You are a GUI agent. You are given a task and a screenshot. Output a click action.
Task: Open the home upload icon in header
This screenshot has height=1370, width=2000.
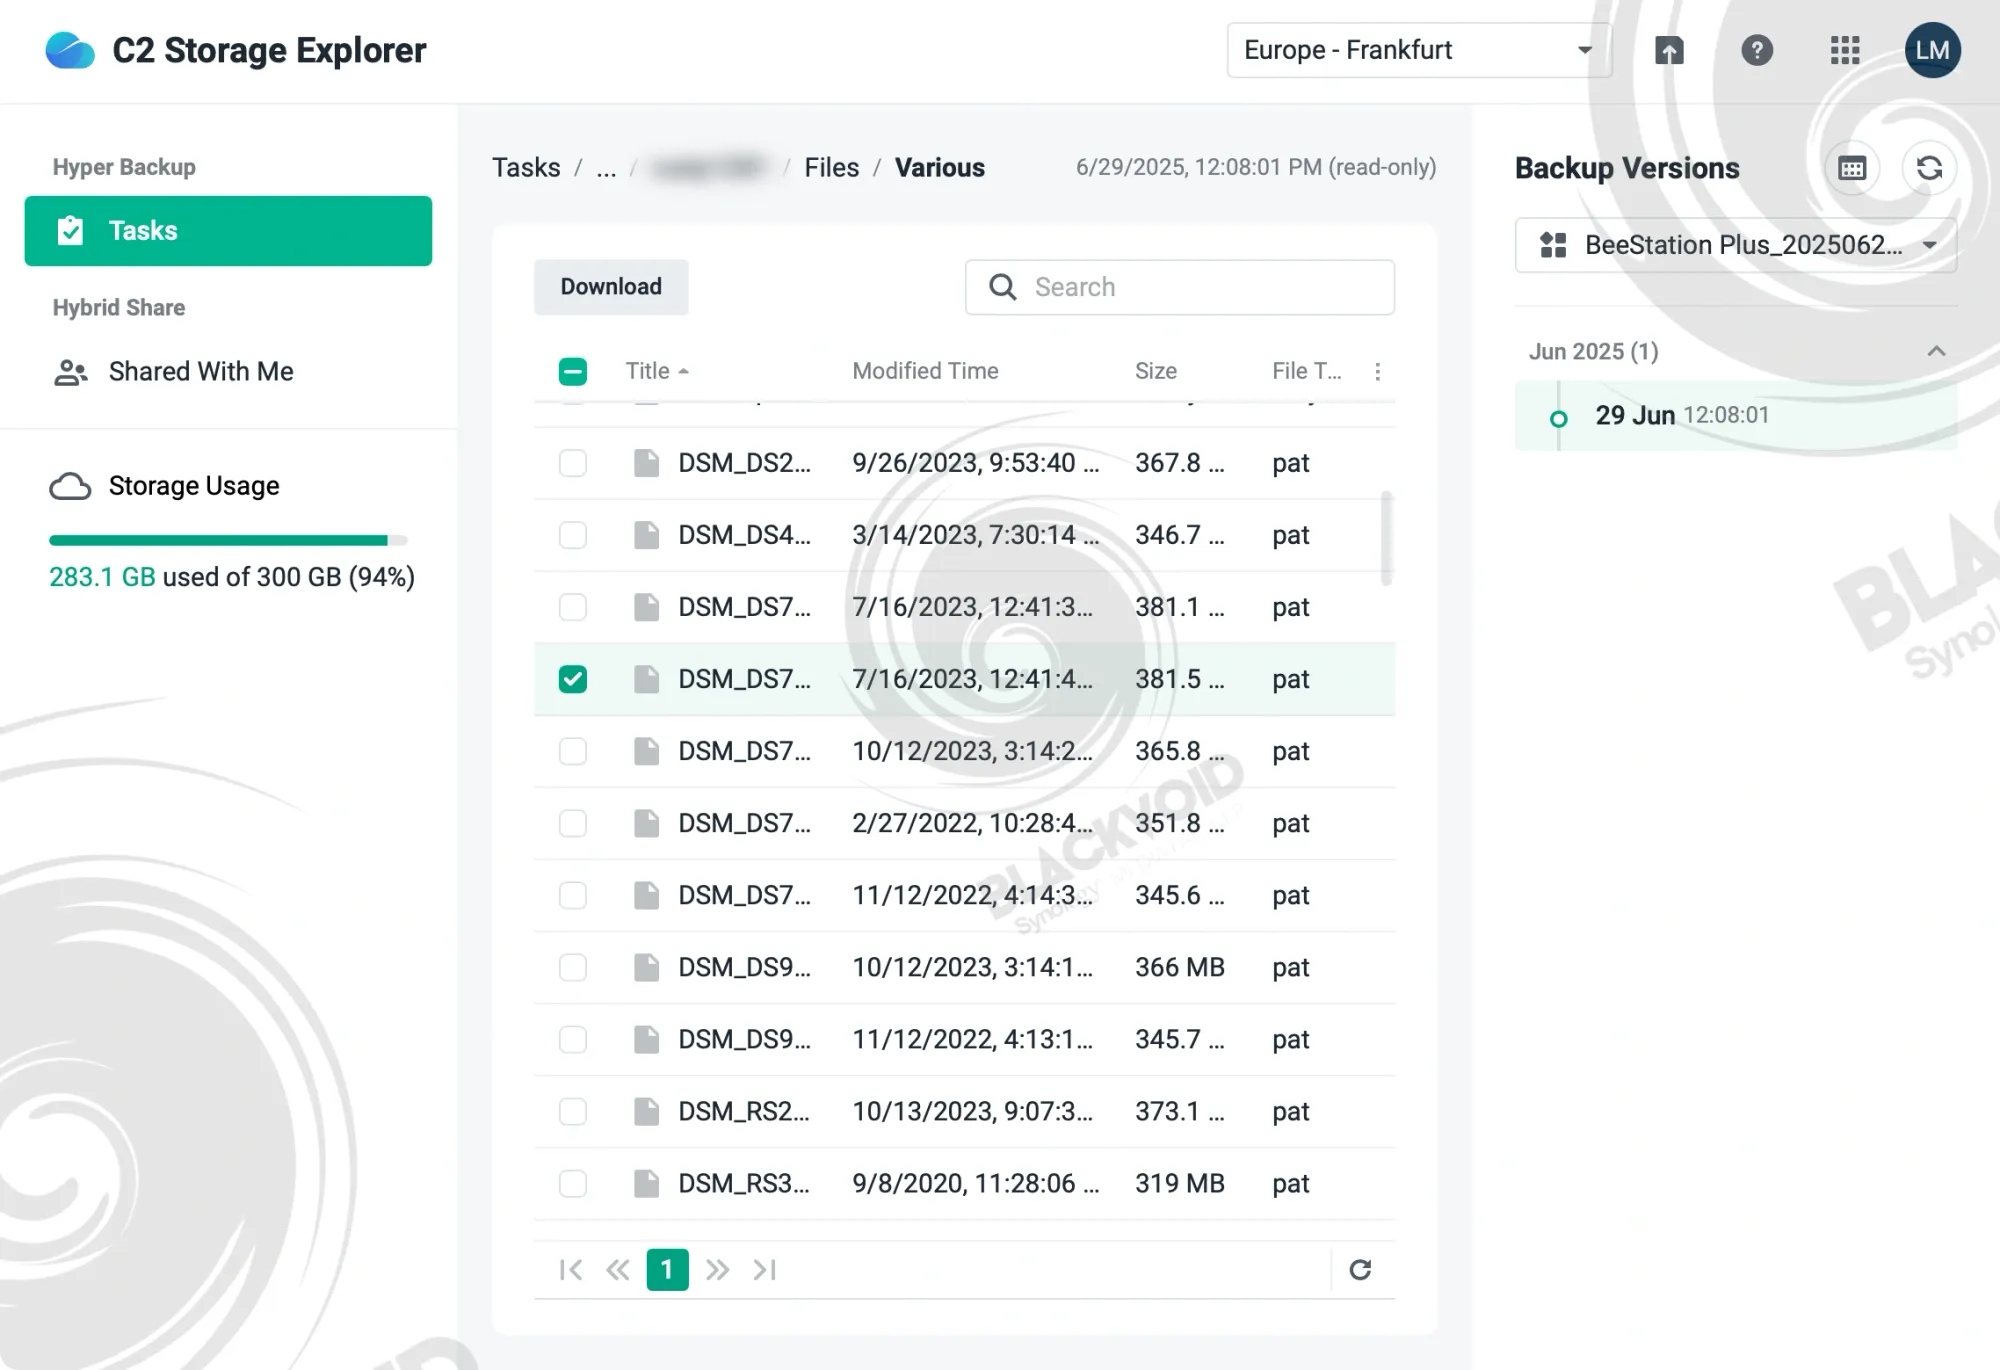click(x=1669, y=50)
